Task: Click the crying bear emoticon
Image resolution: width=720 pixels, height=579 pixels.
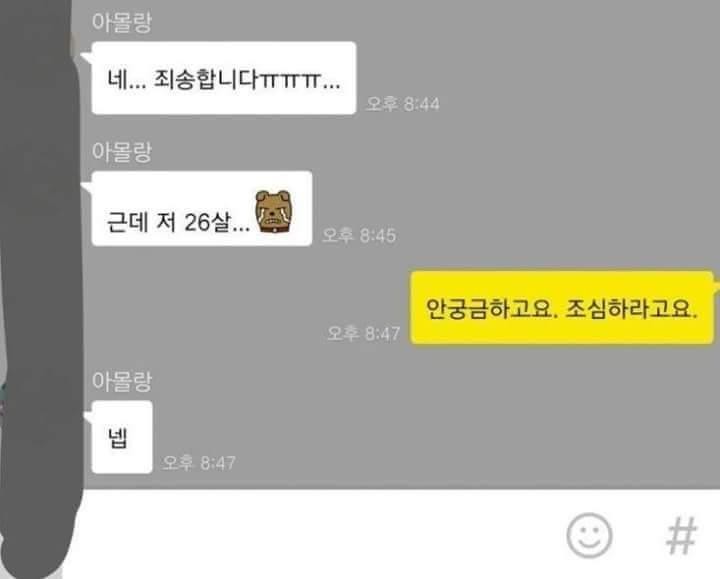Action: pos(274,211)
